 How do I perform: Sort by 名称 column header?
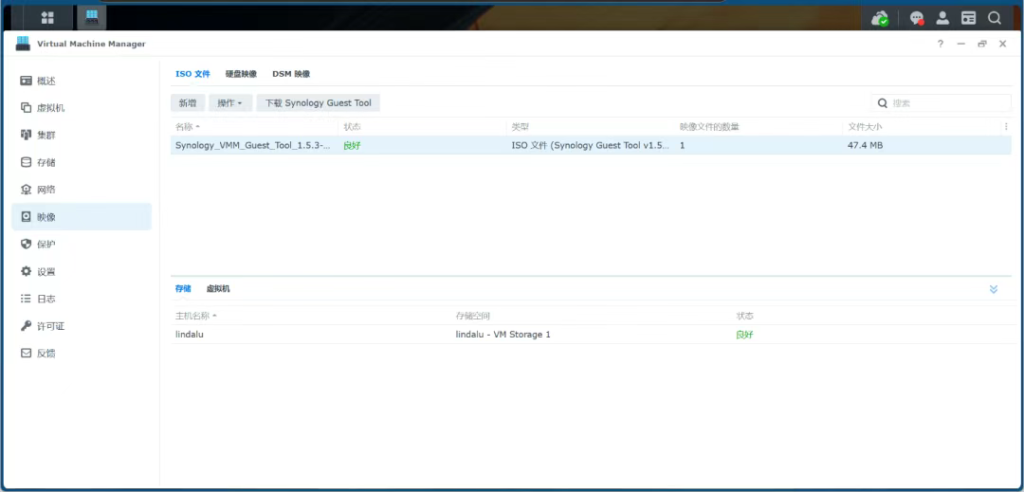tap(187, 126)
